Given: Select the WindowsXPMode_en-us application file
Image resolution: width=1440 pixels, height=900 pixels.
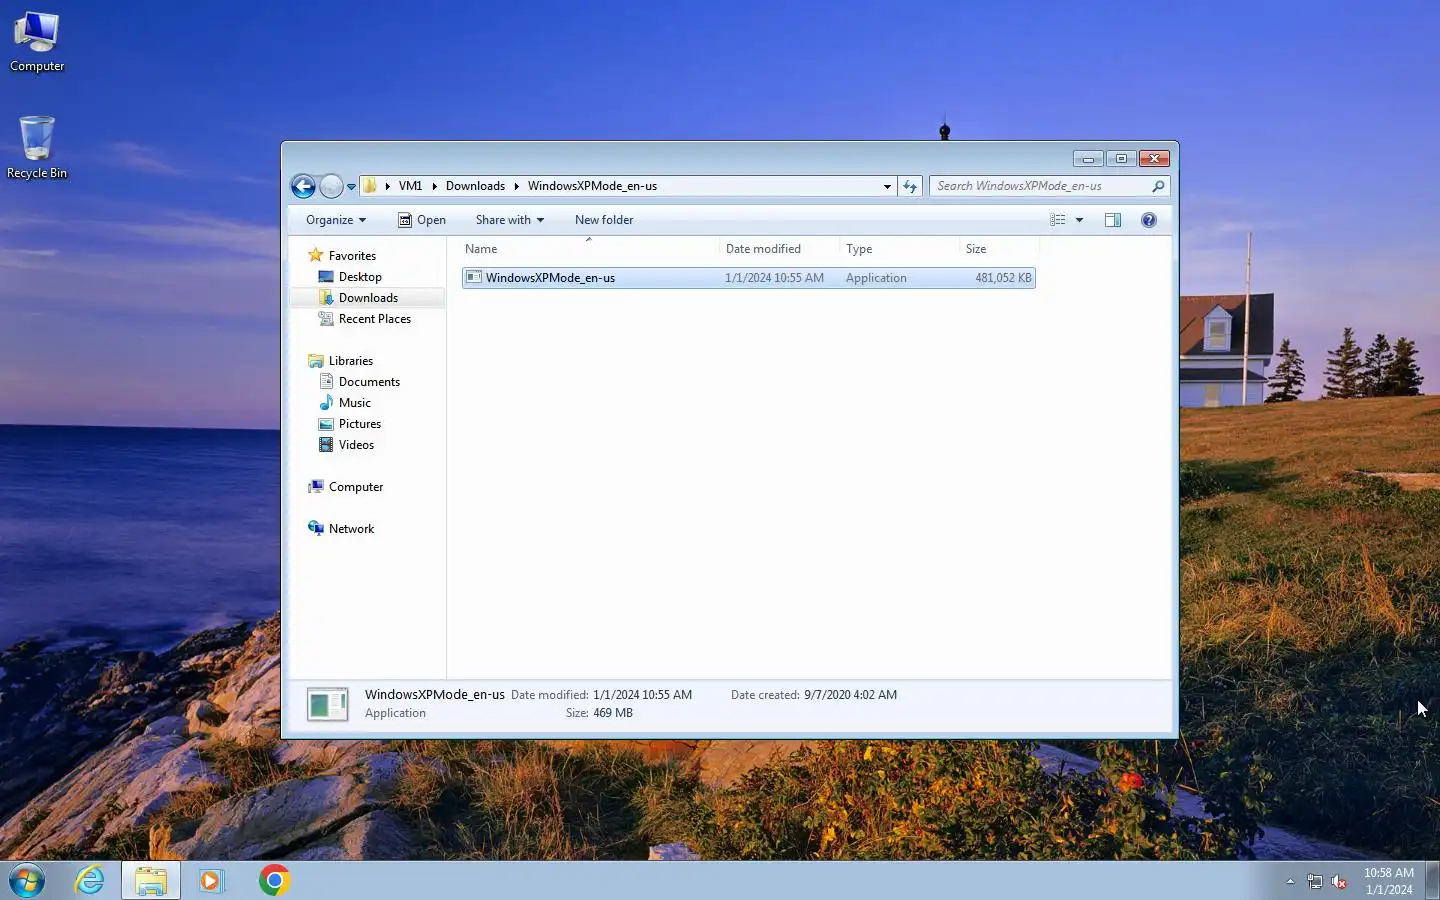Looking at the screenshot, I should (748, 278).
